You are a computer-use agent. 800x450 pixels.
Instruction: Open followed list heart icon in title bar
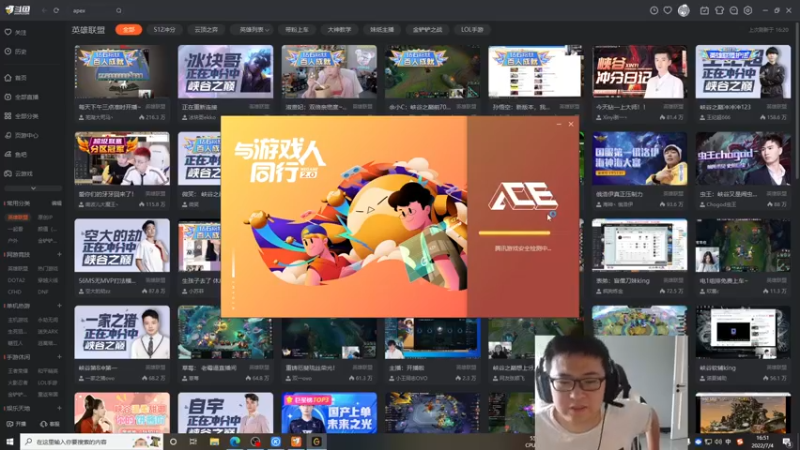pyautogui.click(x=667, y=10)
